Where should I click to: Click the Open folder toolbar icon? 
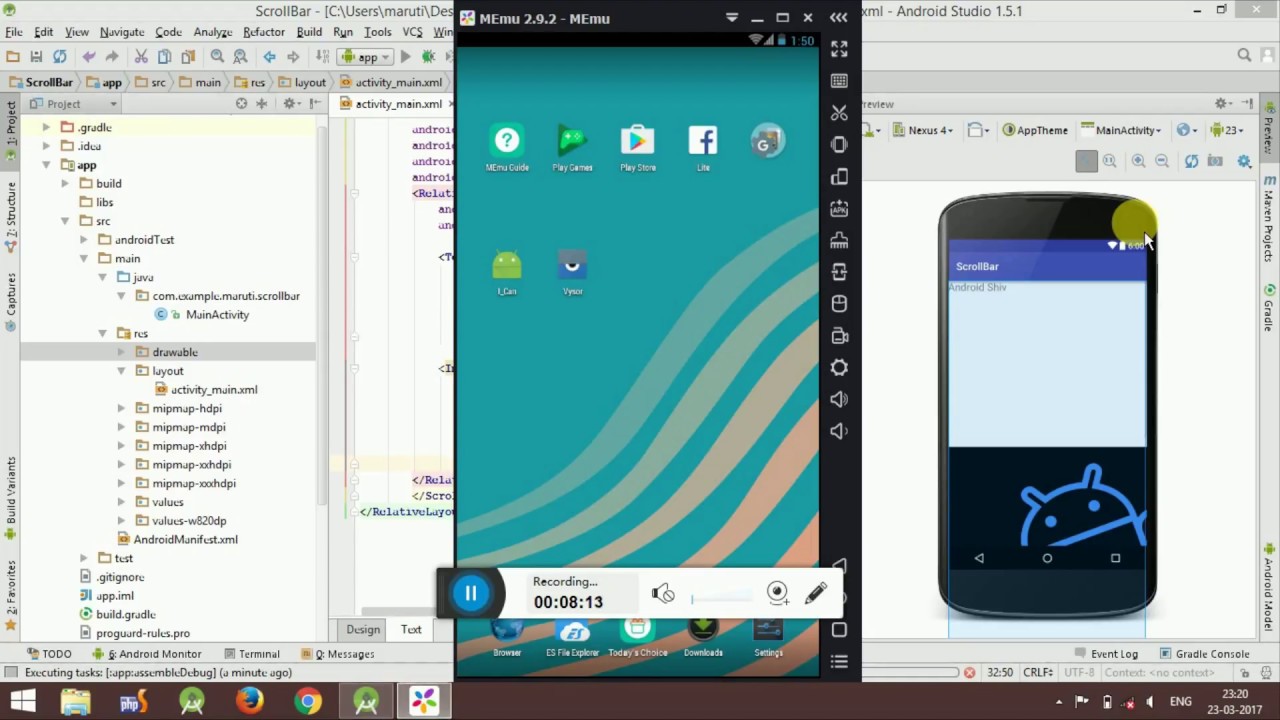point(13,57)
